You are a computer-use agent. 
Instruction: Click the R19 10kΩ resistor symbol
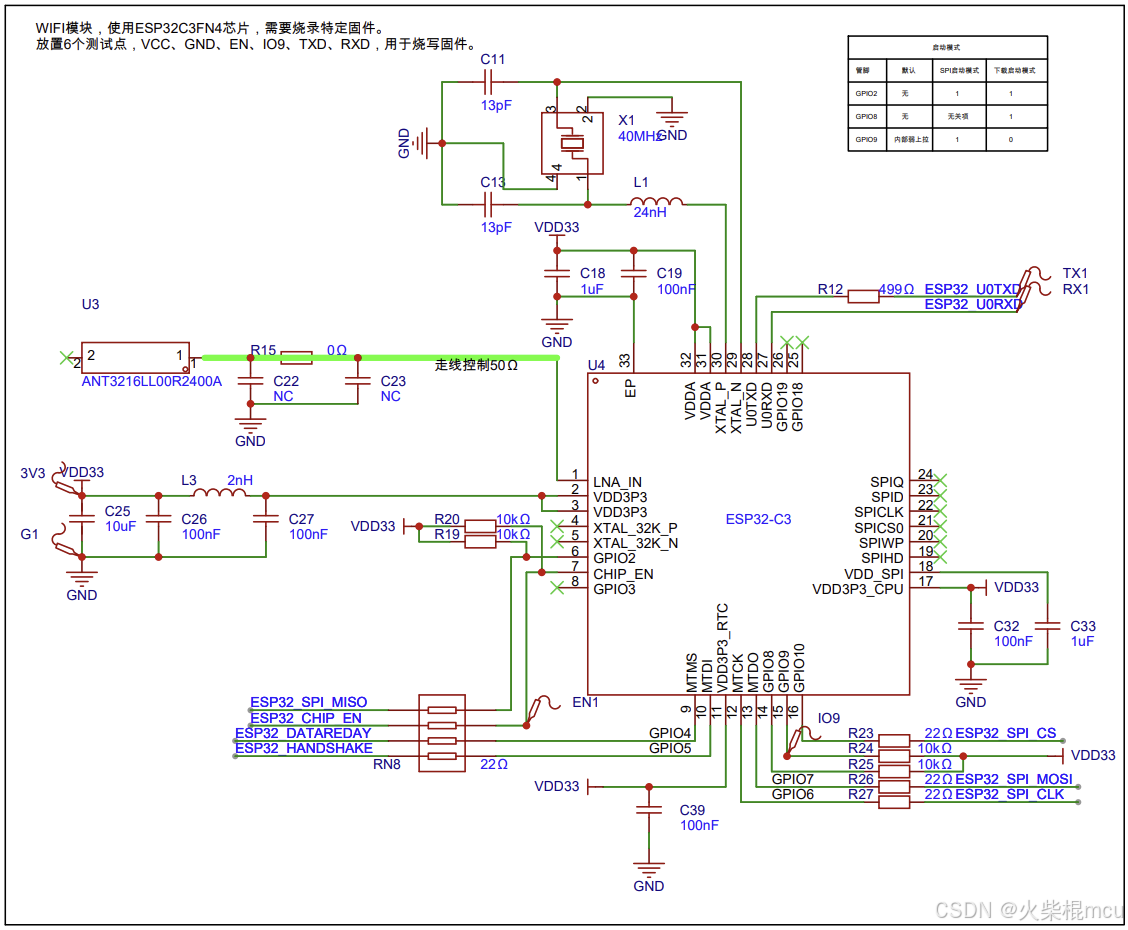(x=480, y=542)
